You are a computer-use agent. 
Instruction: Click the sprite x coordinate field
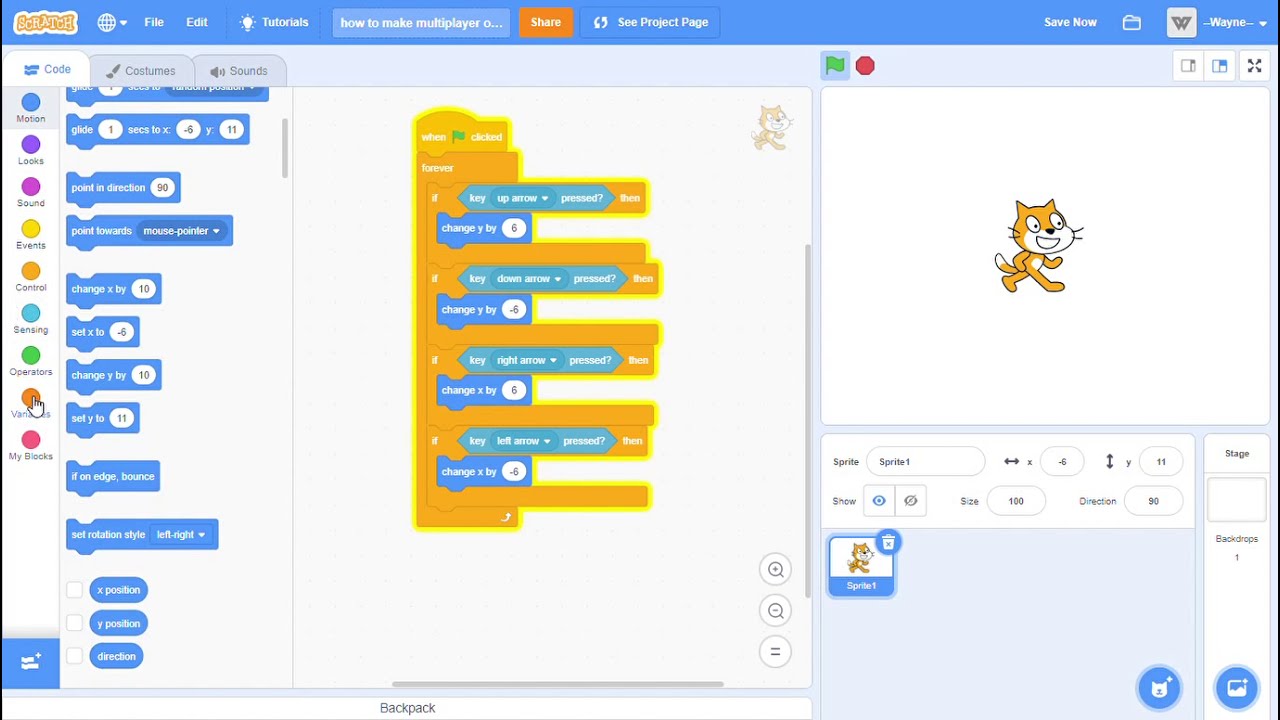pos(1062,462)
